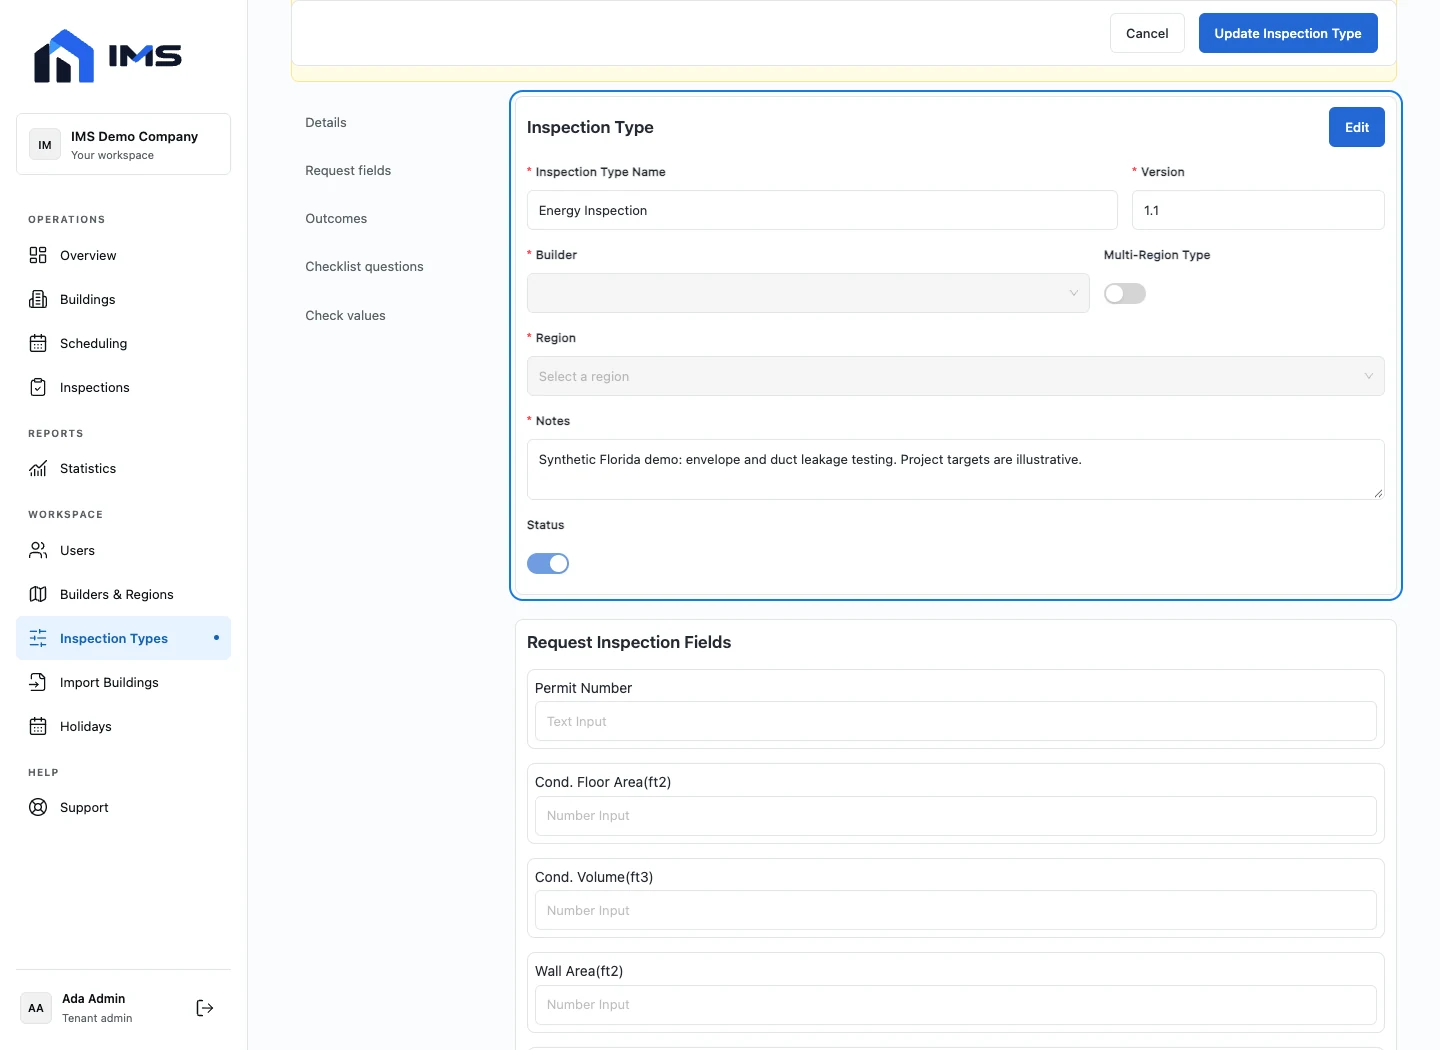Click the Inspection Type Name field
This screenshot has width=1440, height=1050.
pos(822,210)
